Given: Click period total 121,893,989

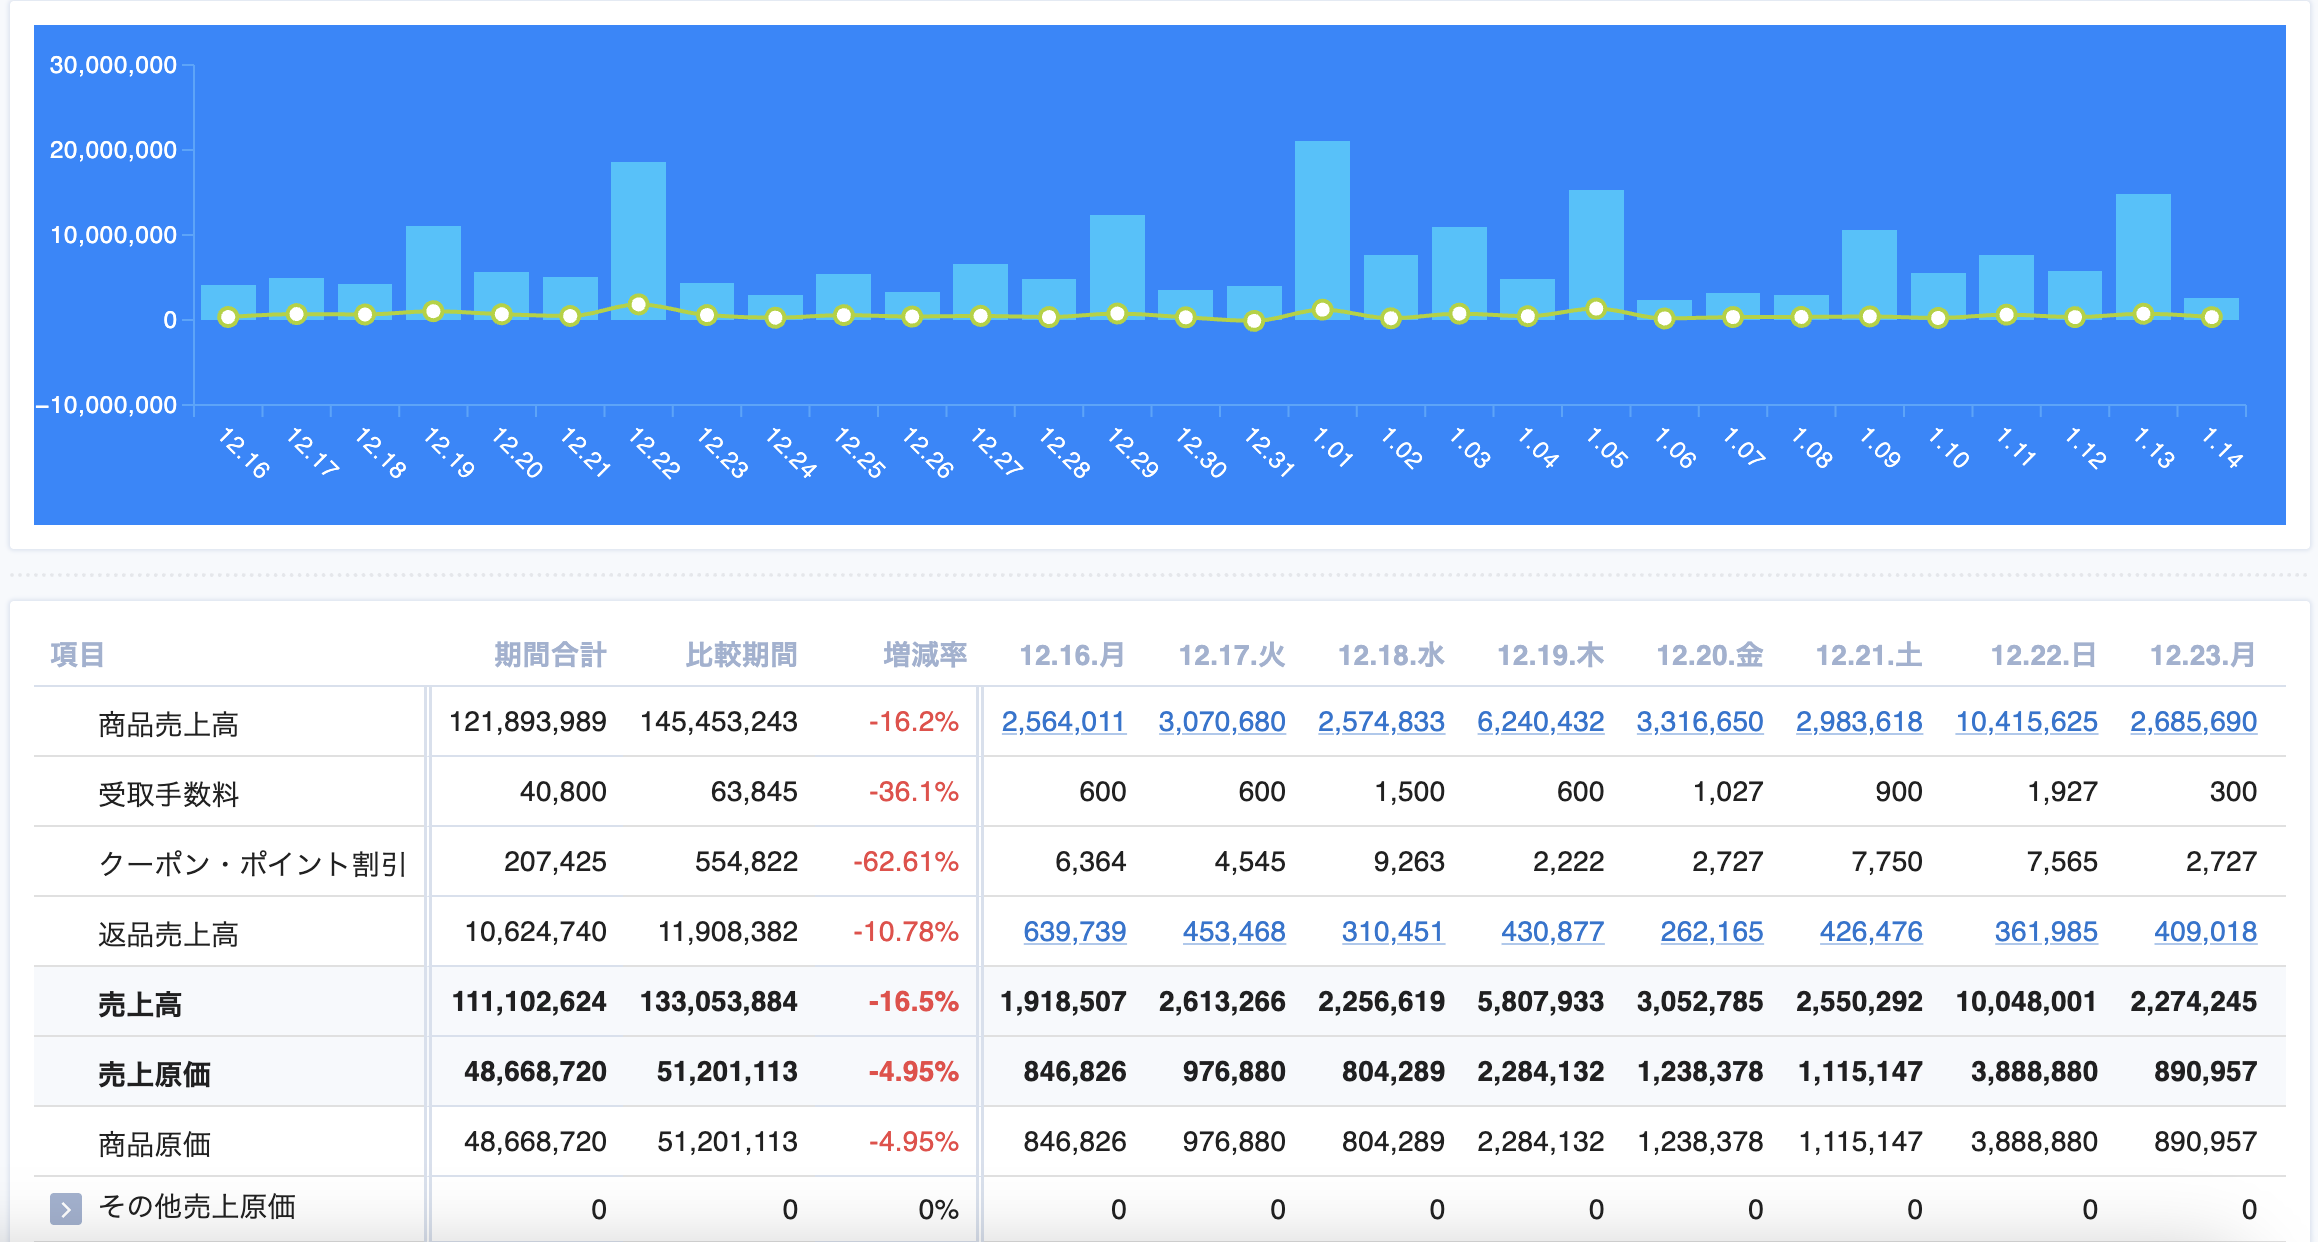Looking at the screenshot, I should pyautogui.click(x=528, y=722).
